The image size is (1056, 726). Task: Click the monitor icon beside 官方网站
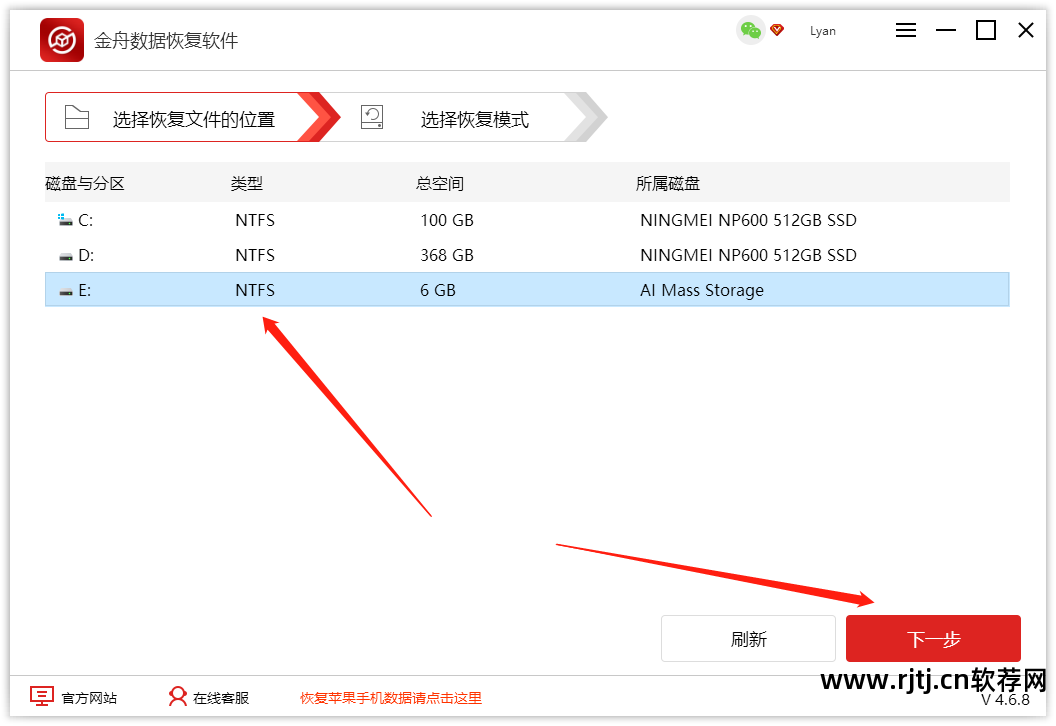41,696
